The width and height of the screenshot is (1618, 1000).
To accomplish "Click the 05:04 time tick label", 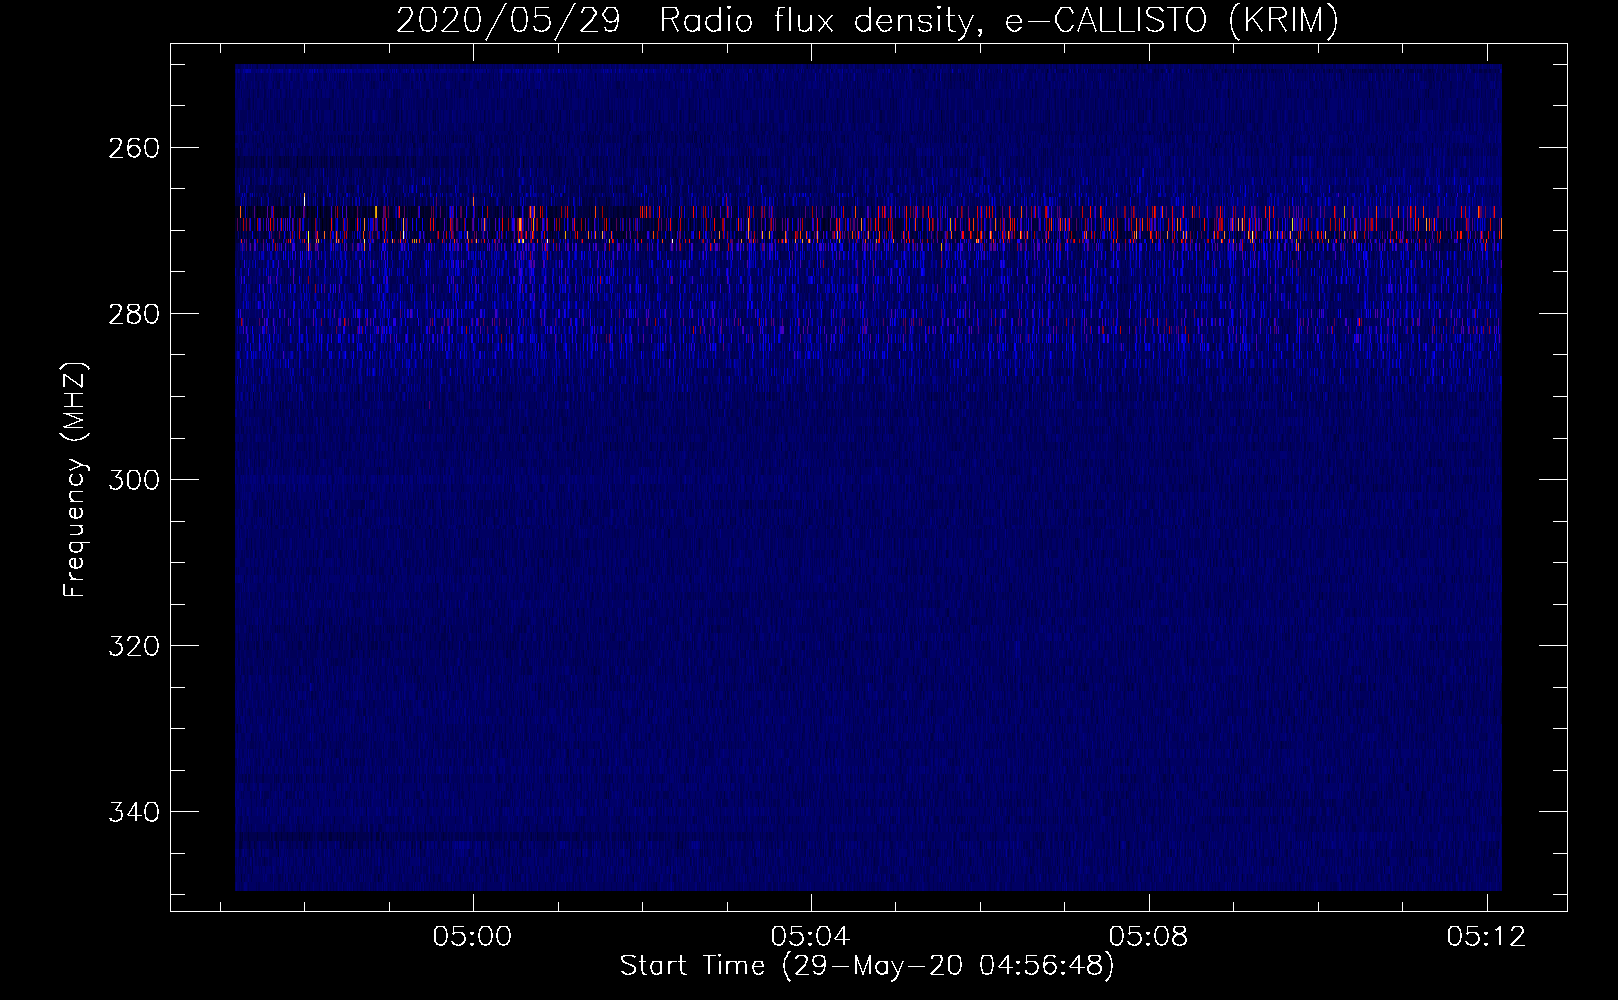I will 811,936.
